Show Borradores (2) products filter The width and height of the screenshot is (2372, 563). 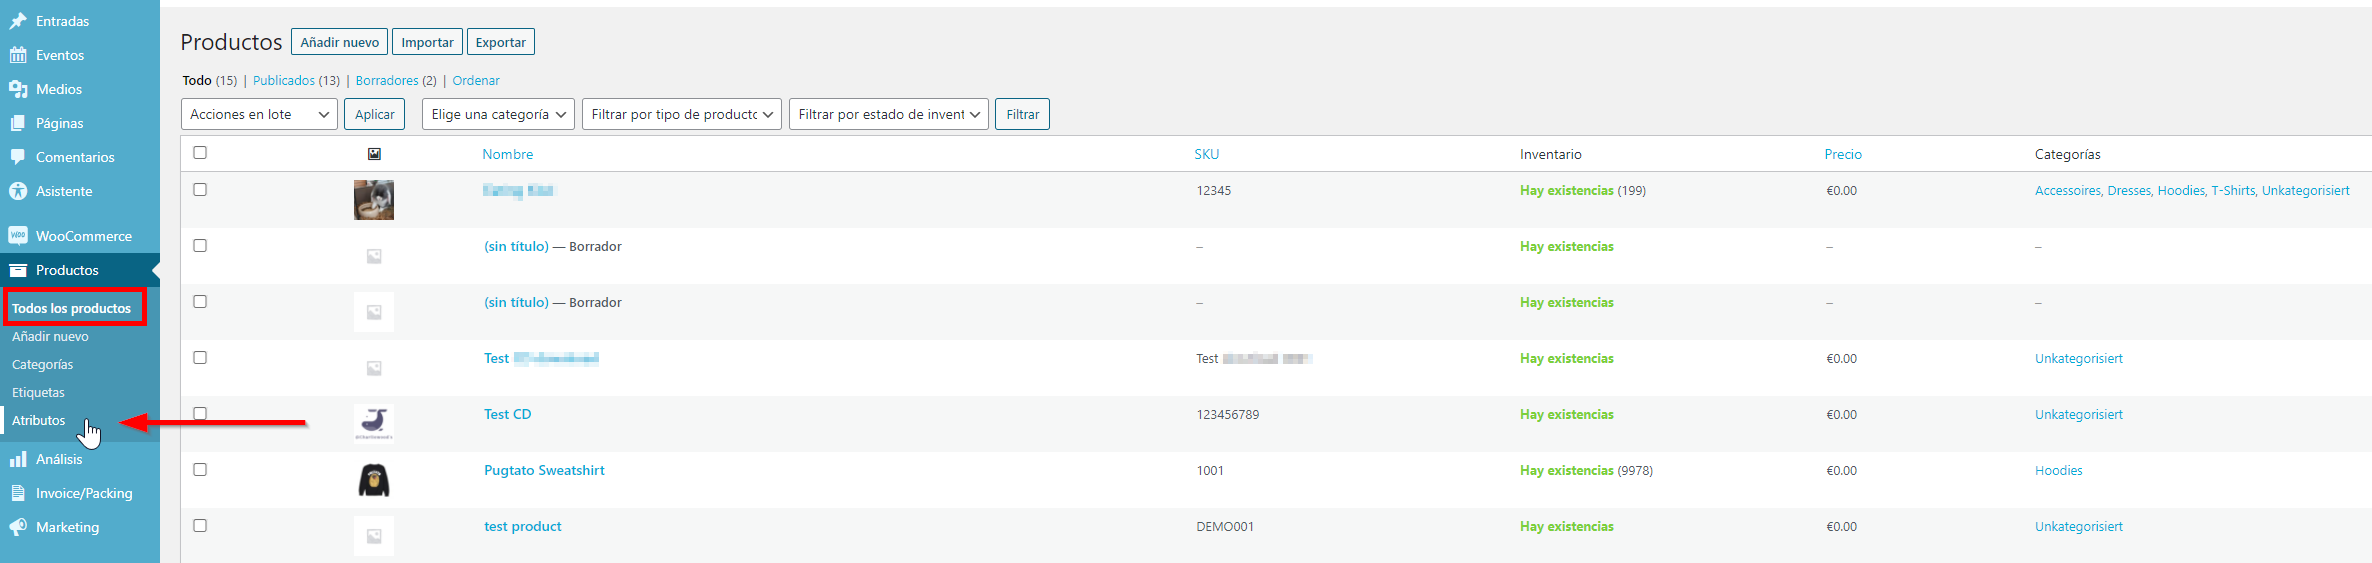pyautogui.click(x=396, y=80)
